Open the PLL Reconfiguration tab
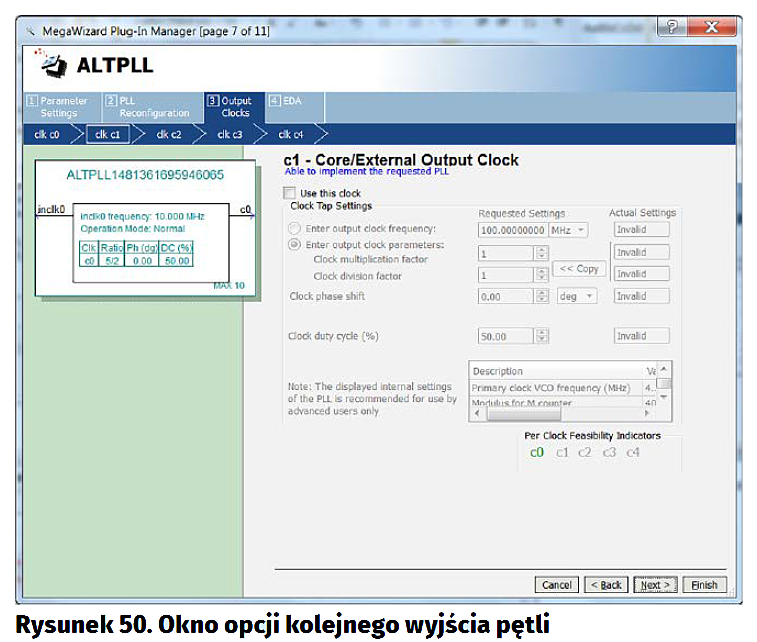The image size is (757, 642). [147, 106]
